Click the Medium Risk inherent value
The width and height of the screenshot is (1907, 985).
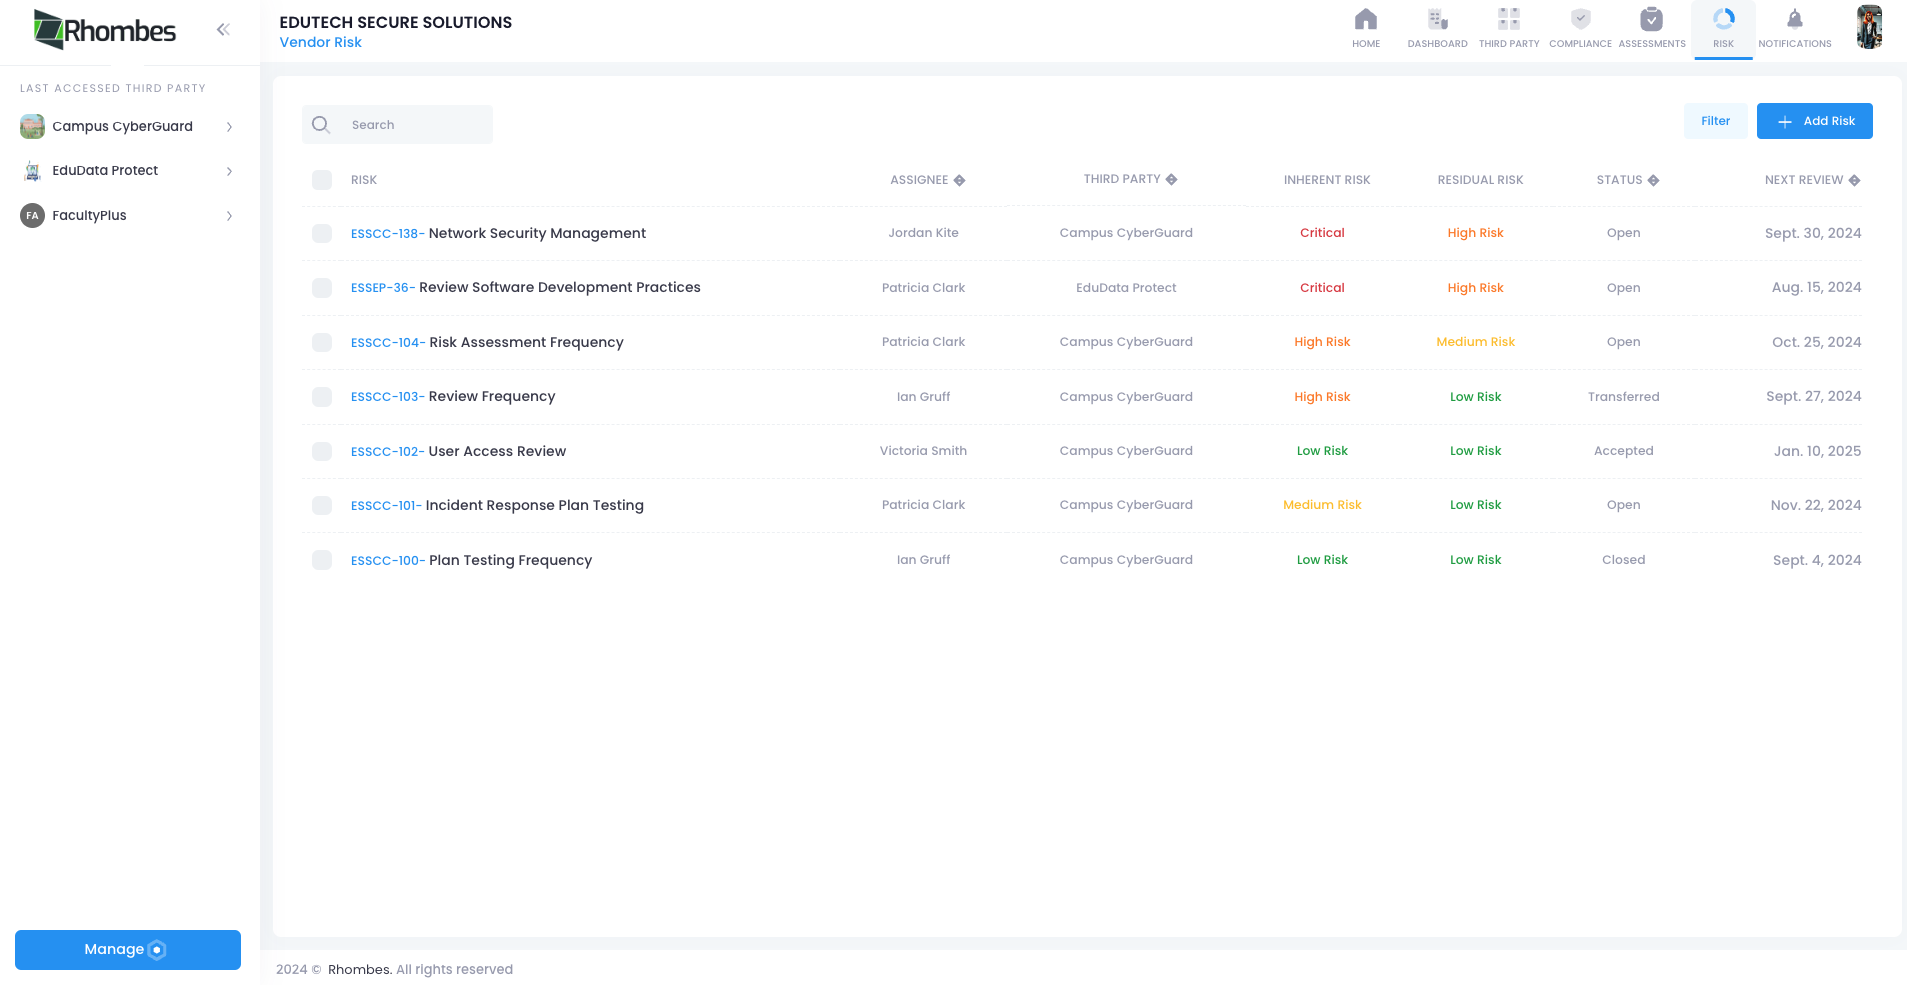point(1322,505)
